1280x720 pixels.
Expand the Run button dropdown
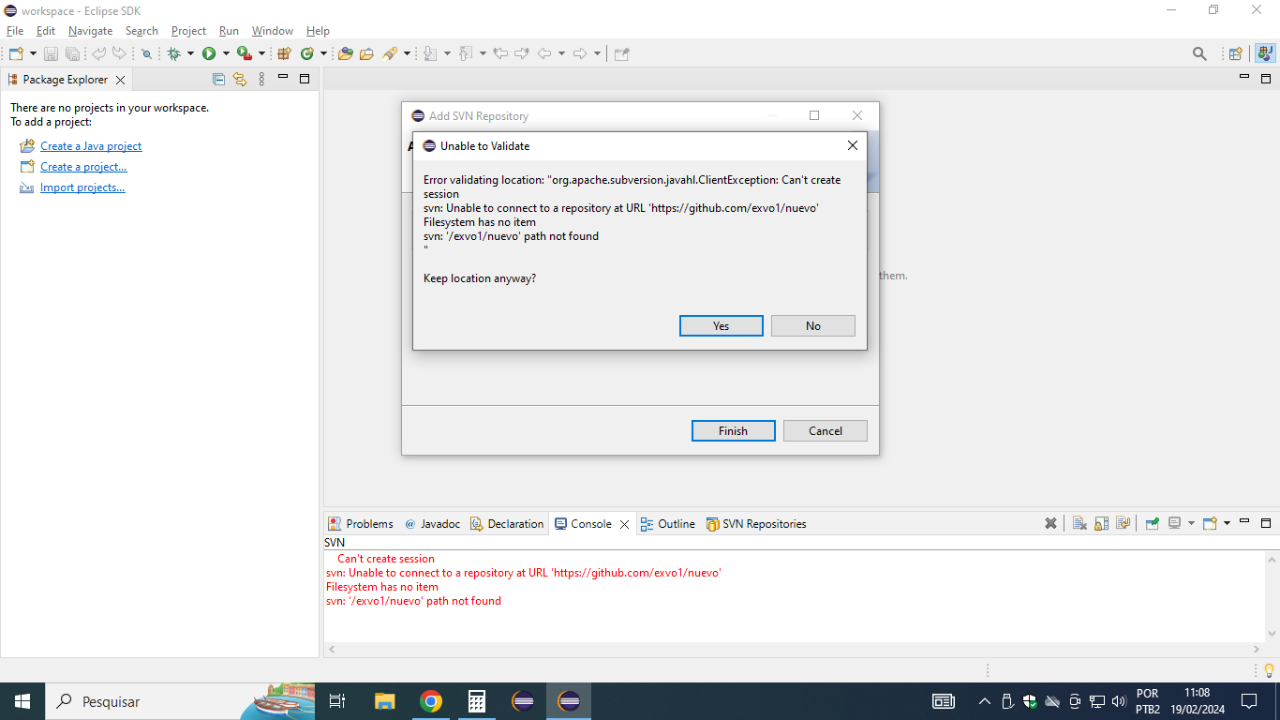point(226,53)
